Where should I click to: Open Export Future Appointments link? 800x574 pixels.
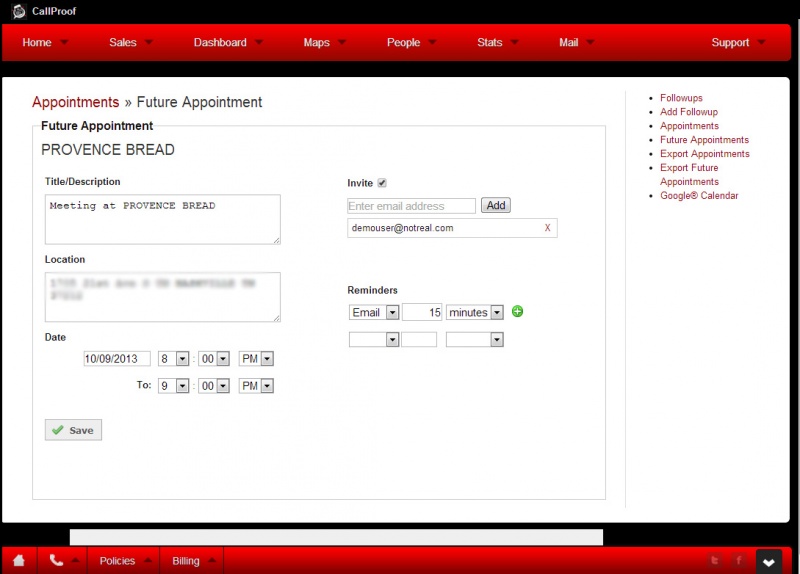click(689, 174)
